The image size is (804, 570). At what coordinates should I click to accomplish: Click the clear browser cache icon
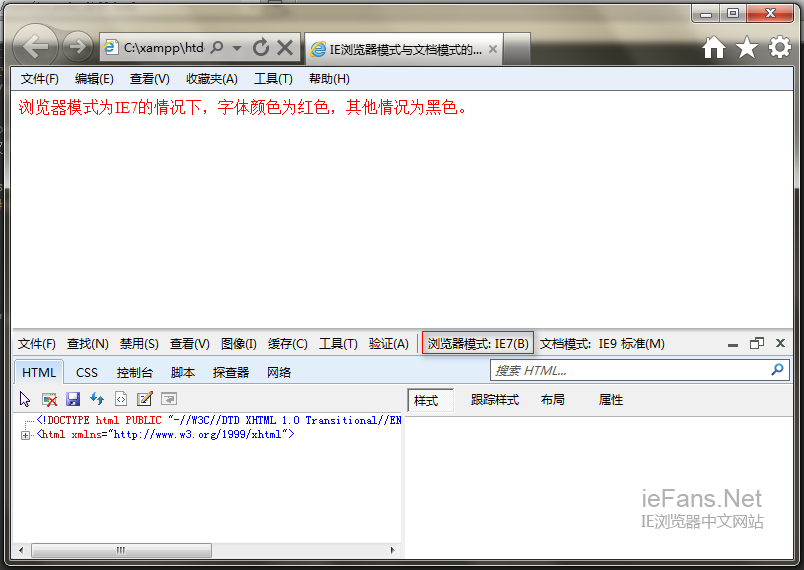(49, 399)
